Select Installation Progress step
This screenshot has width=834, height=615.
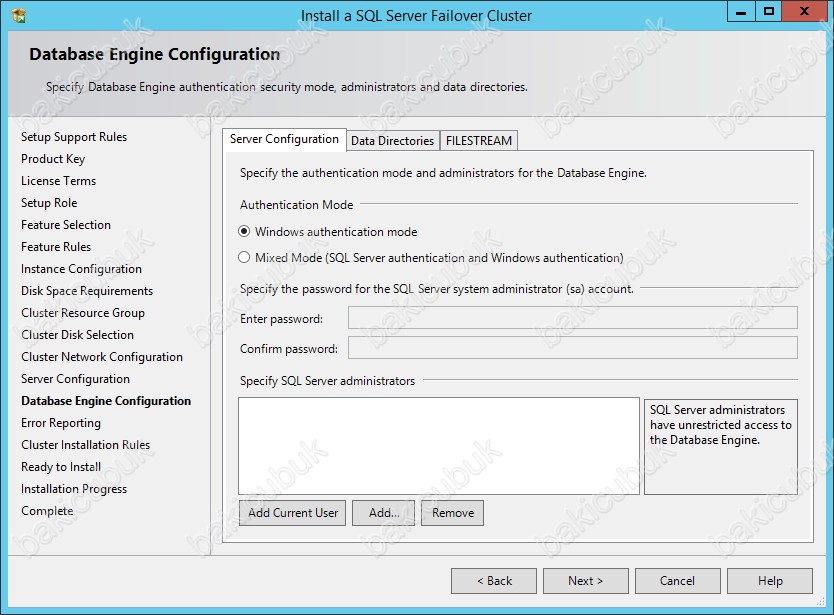[x=74, y=489]
